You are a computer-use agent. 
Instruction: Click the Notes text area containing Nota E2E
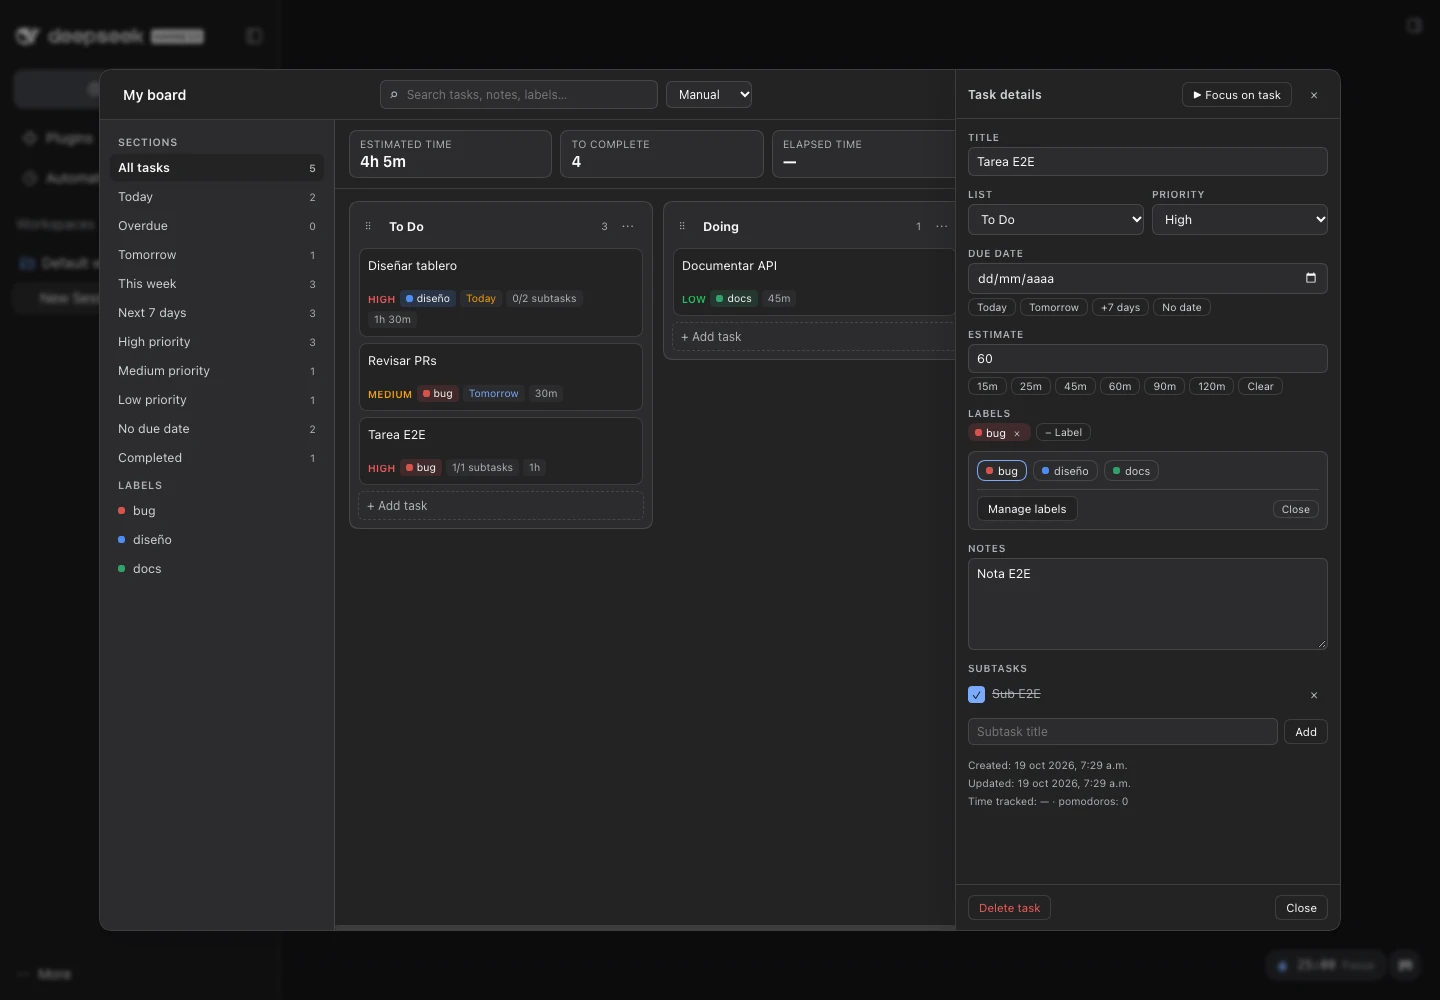click(x=1148, y=604)
